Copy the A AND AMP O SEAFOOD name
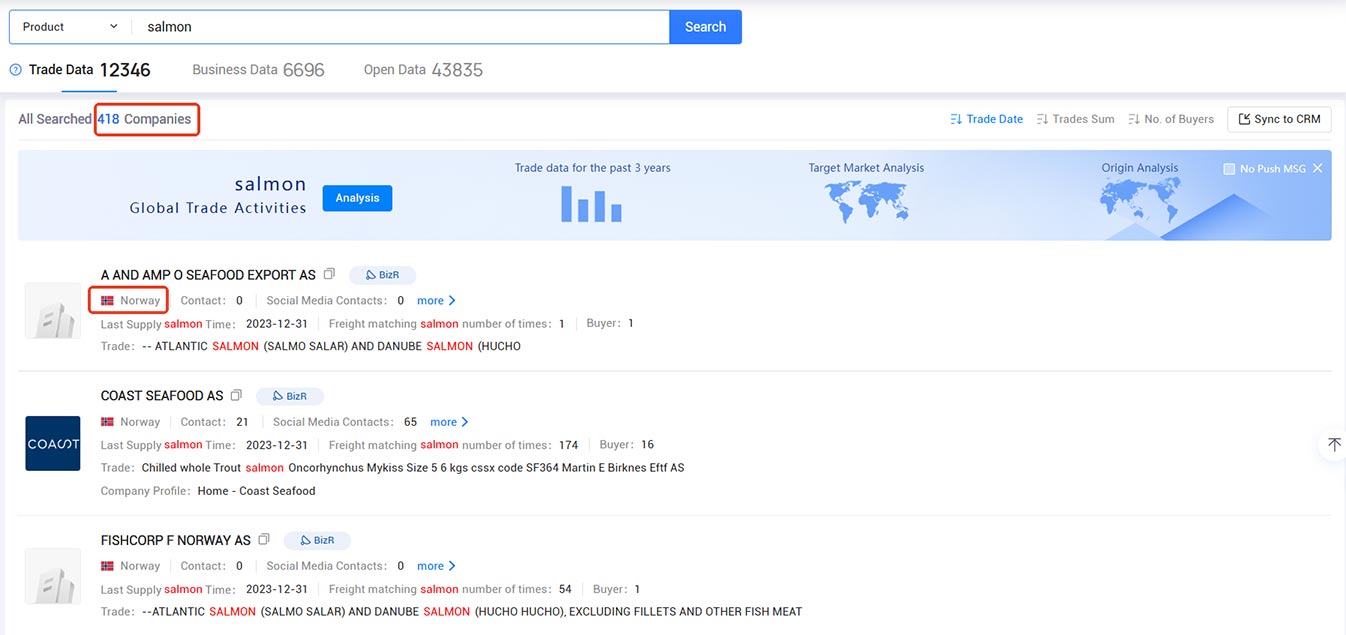This screenshot has width=1346, height=635. 329,274
